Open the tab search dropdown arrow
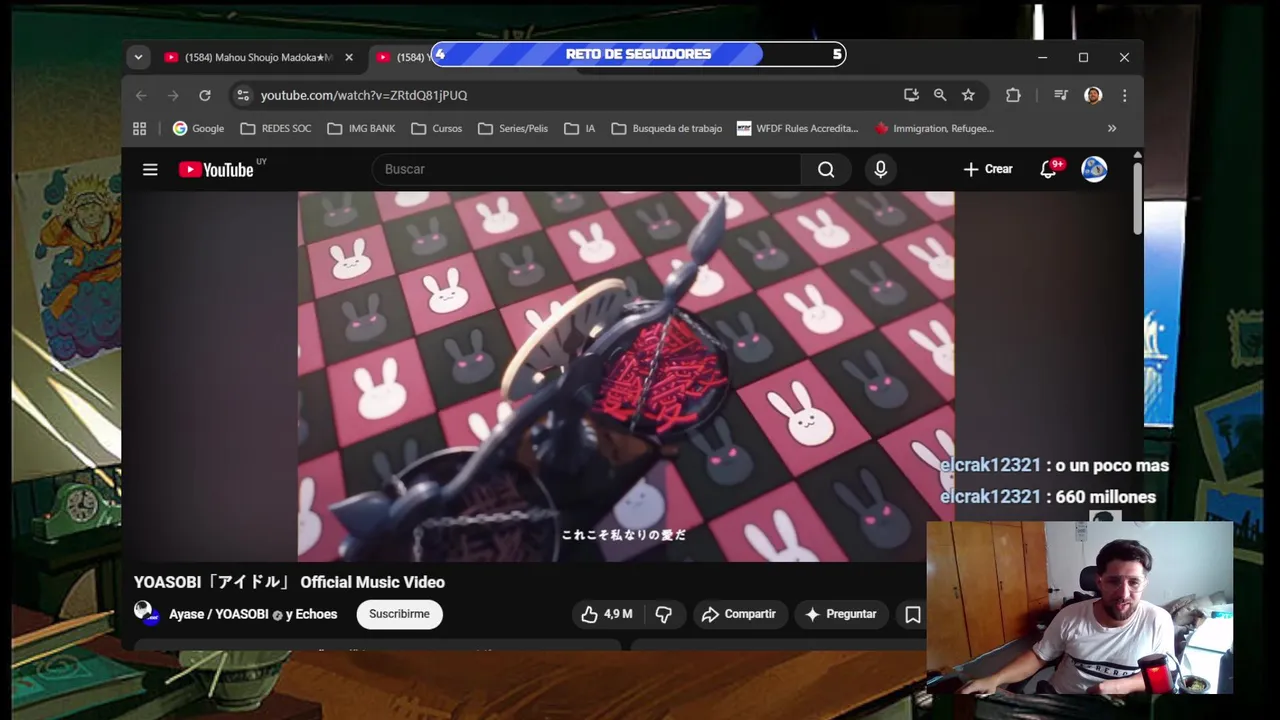Screen dimensions: 1280x720 coord(138,57)
